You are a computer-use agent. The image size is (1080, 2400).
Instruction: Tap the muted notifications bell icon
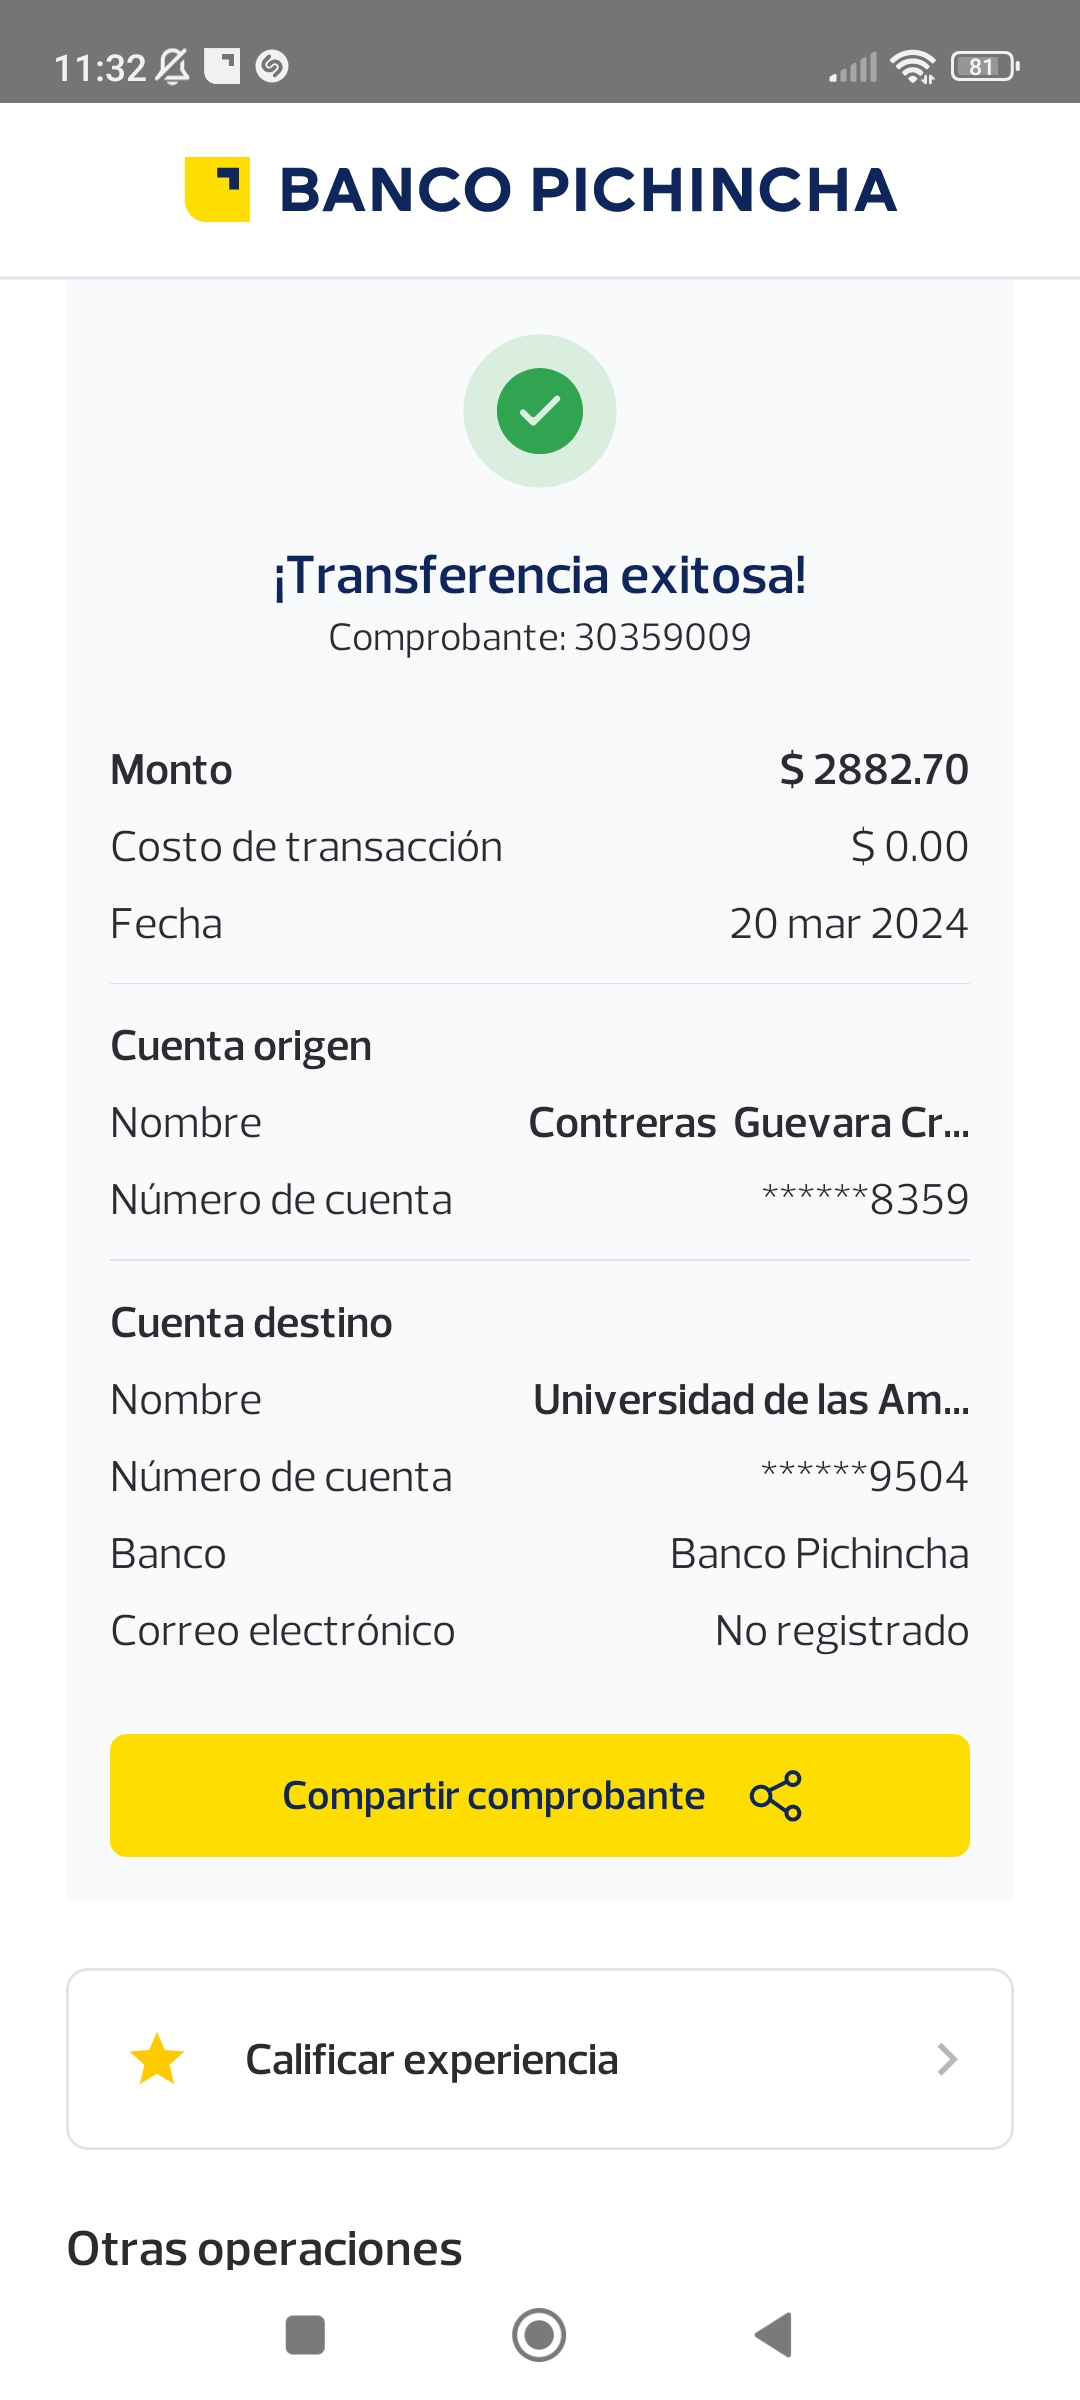[x=172, y=67]
